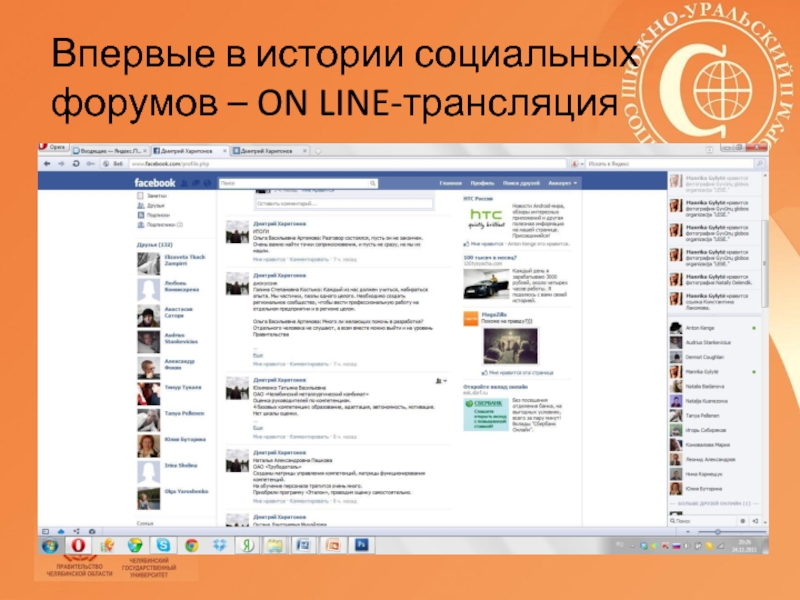
Task: Click the HTC Россия ad logo
Action: [486, 219]
